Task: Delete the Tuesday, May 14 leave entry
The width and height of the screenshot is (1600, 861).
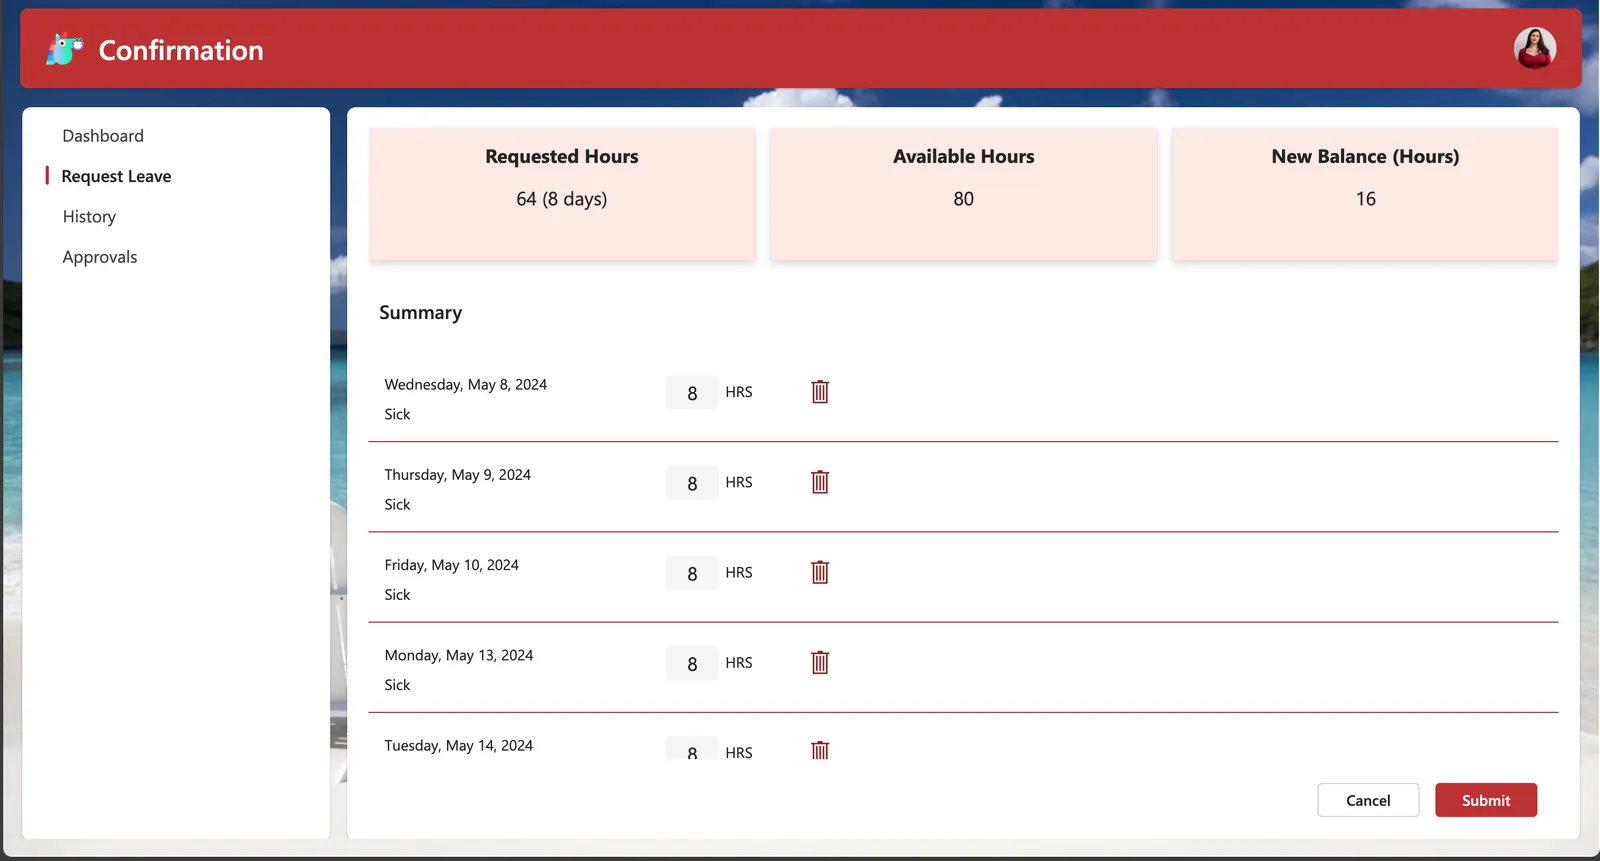Action: 820,750
